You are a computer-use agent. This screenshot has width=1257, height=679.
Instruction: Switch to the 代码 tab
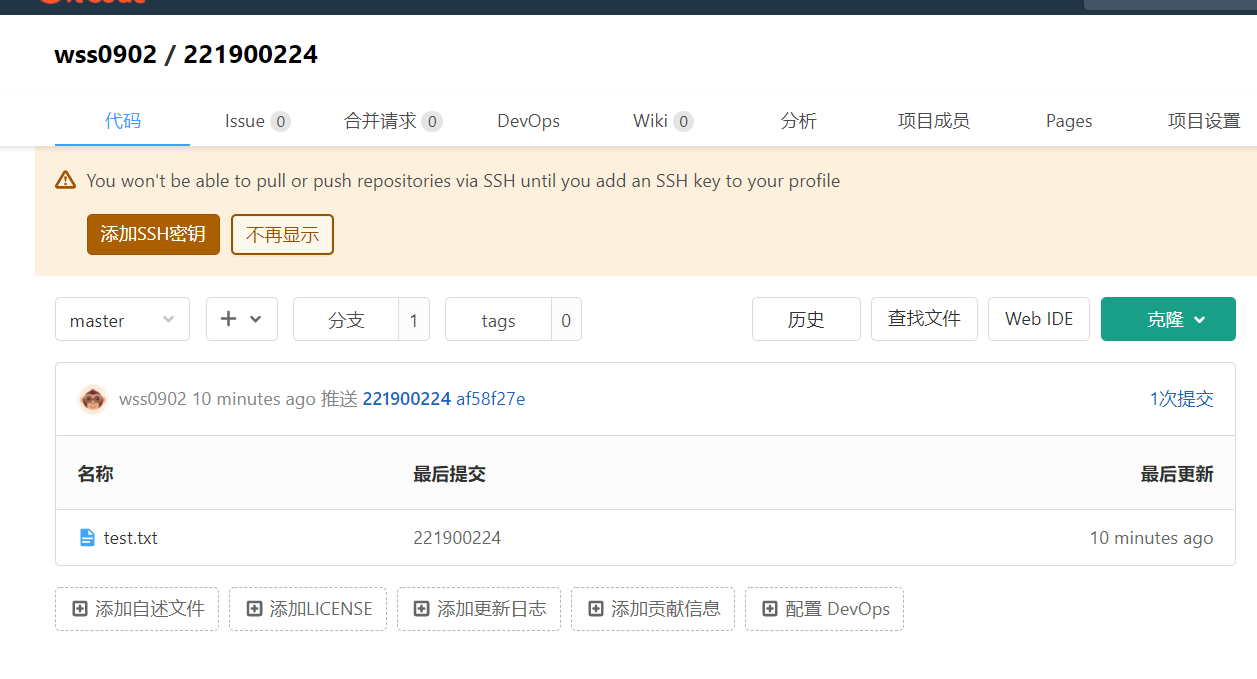coord(123,121)
